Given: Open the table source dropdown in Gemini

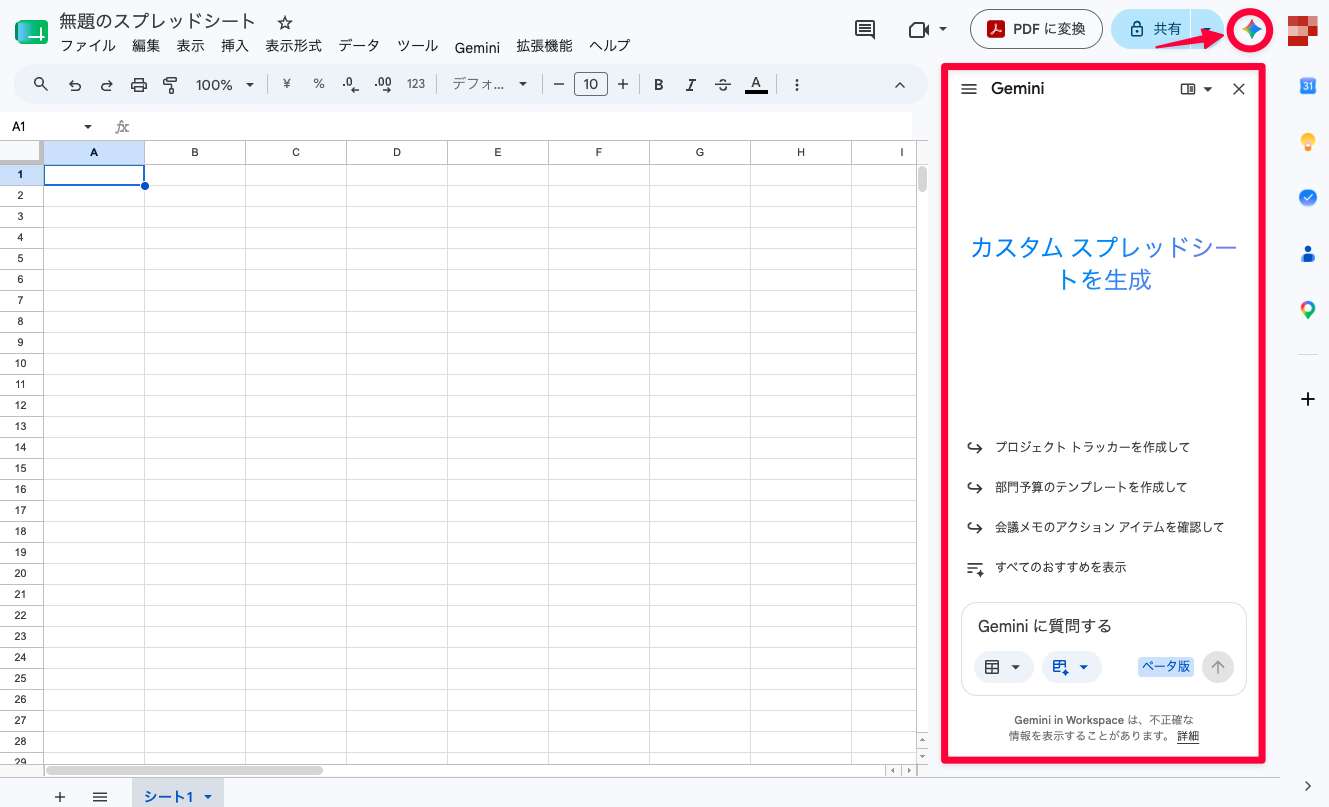Looking at the screenshot, I should (x=1004, y=667).
